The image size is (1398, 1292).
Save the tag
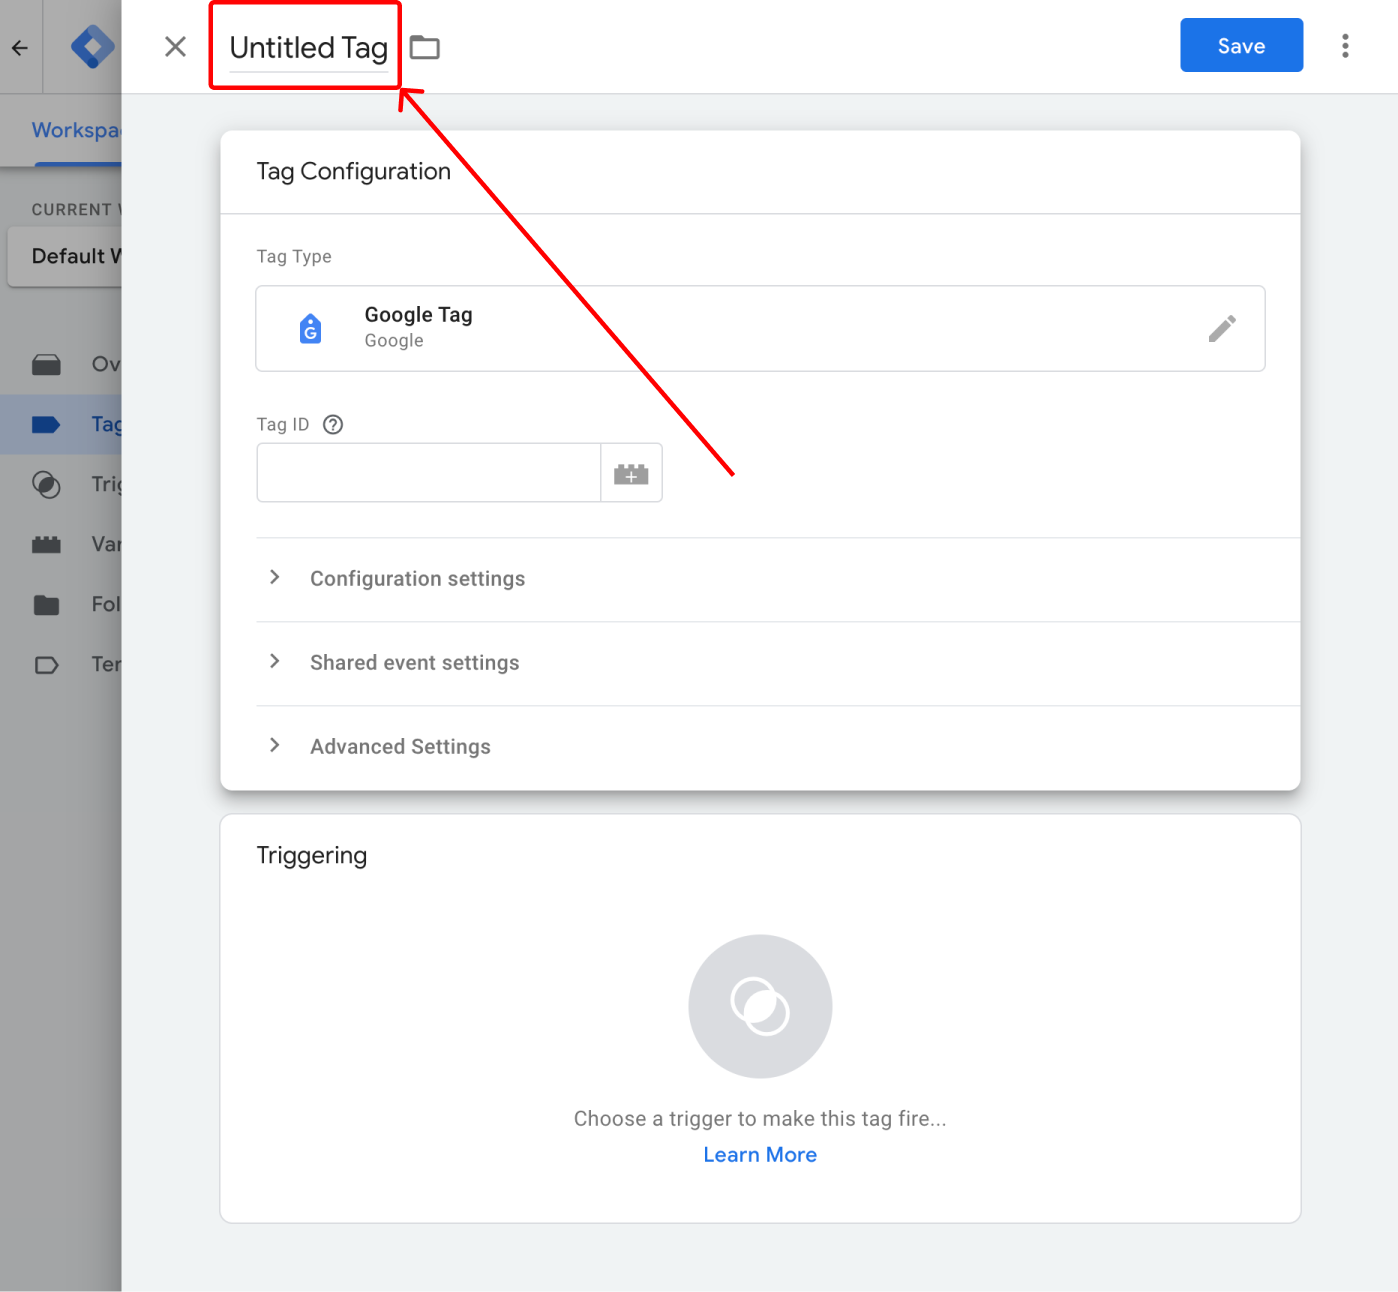click(x=1241, y=45)
